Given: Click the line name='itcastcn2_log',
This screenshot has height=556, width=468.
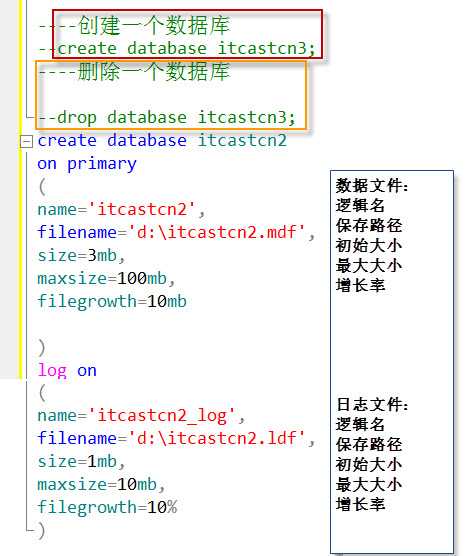Looking at the screenshot, I should click(141, 416).
